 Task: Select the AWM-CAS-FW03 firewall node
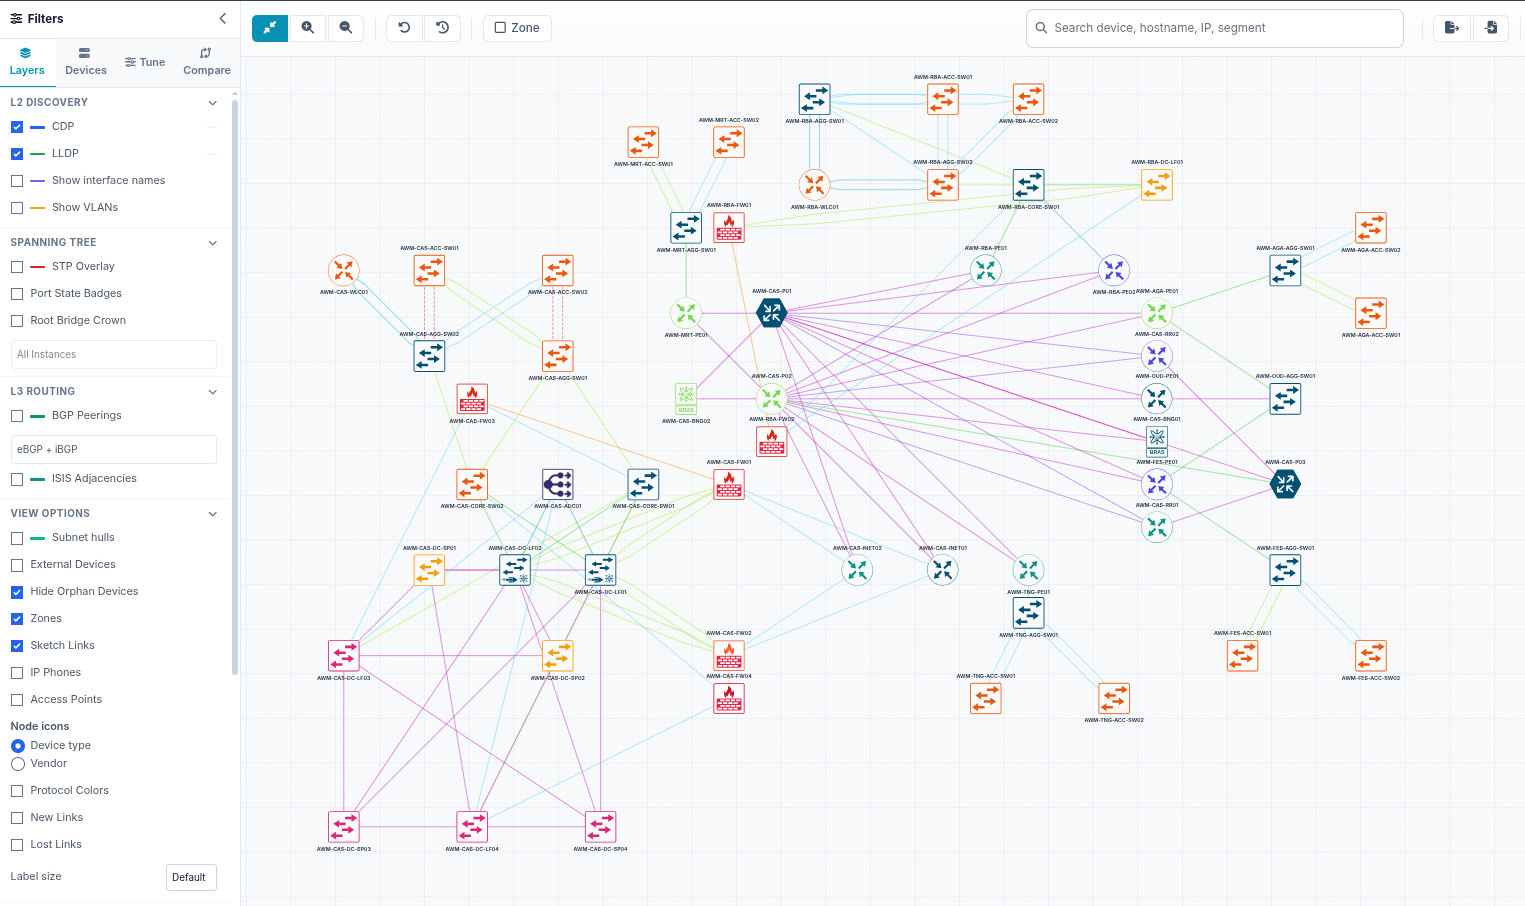(472, 399)
